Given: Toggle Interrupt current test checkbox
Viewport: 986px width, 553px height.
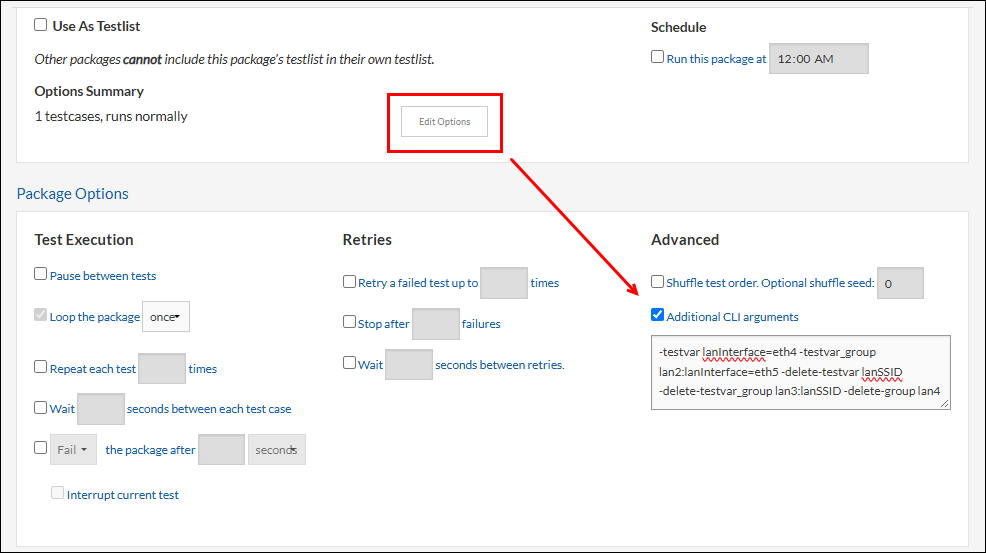Looking at the screenshot, I should 57,493.
